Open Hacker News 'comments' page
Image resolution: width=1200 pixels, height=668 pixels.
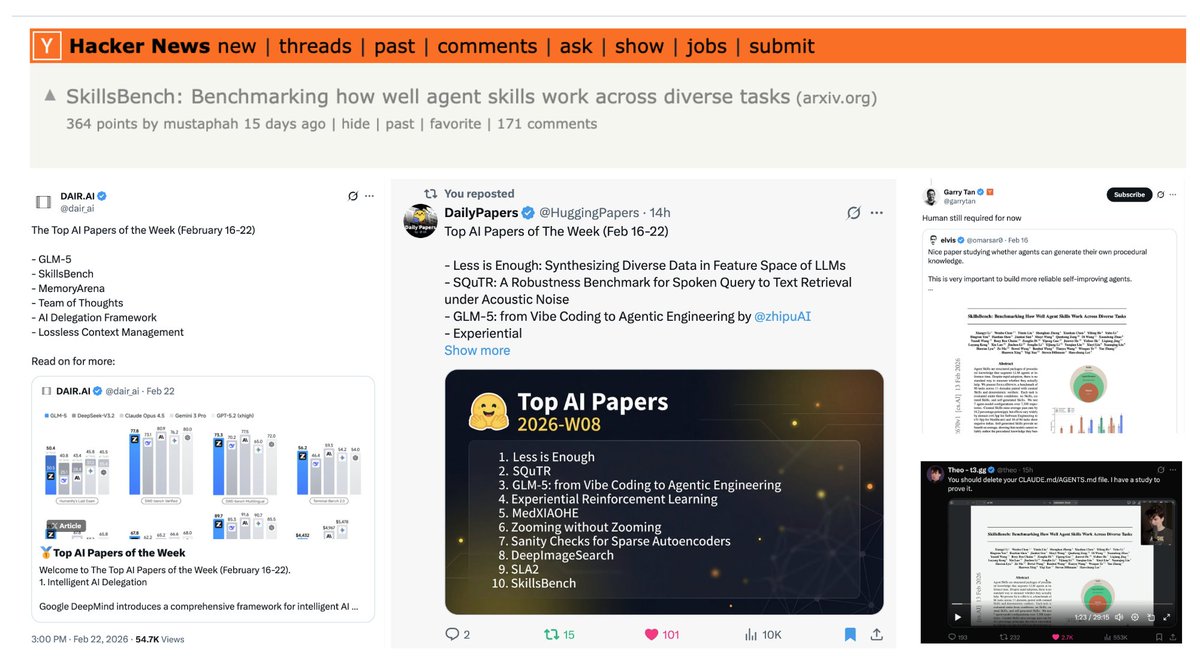pyautogui.click(x=487, y=46)
